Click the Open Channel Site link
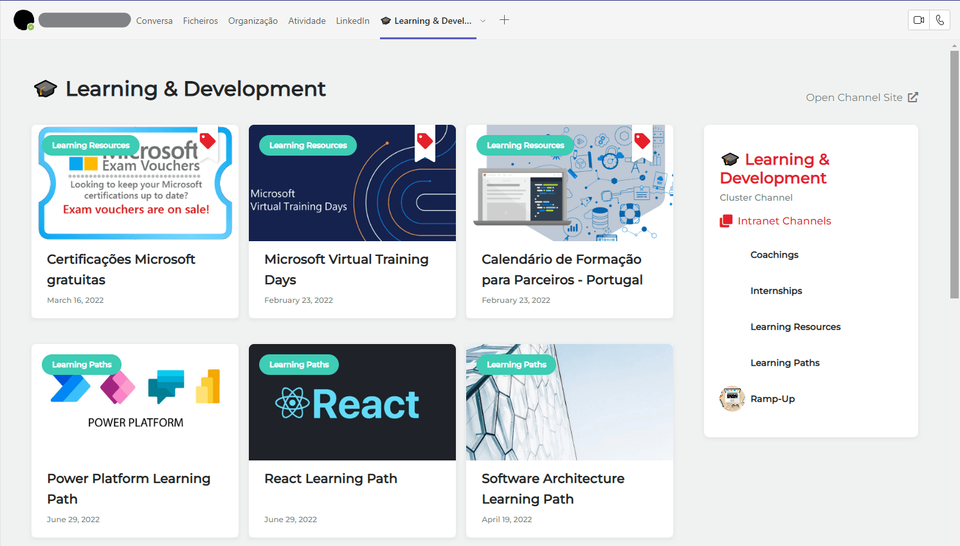The image size is (960, 546). point(861,97)
